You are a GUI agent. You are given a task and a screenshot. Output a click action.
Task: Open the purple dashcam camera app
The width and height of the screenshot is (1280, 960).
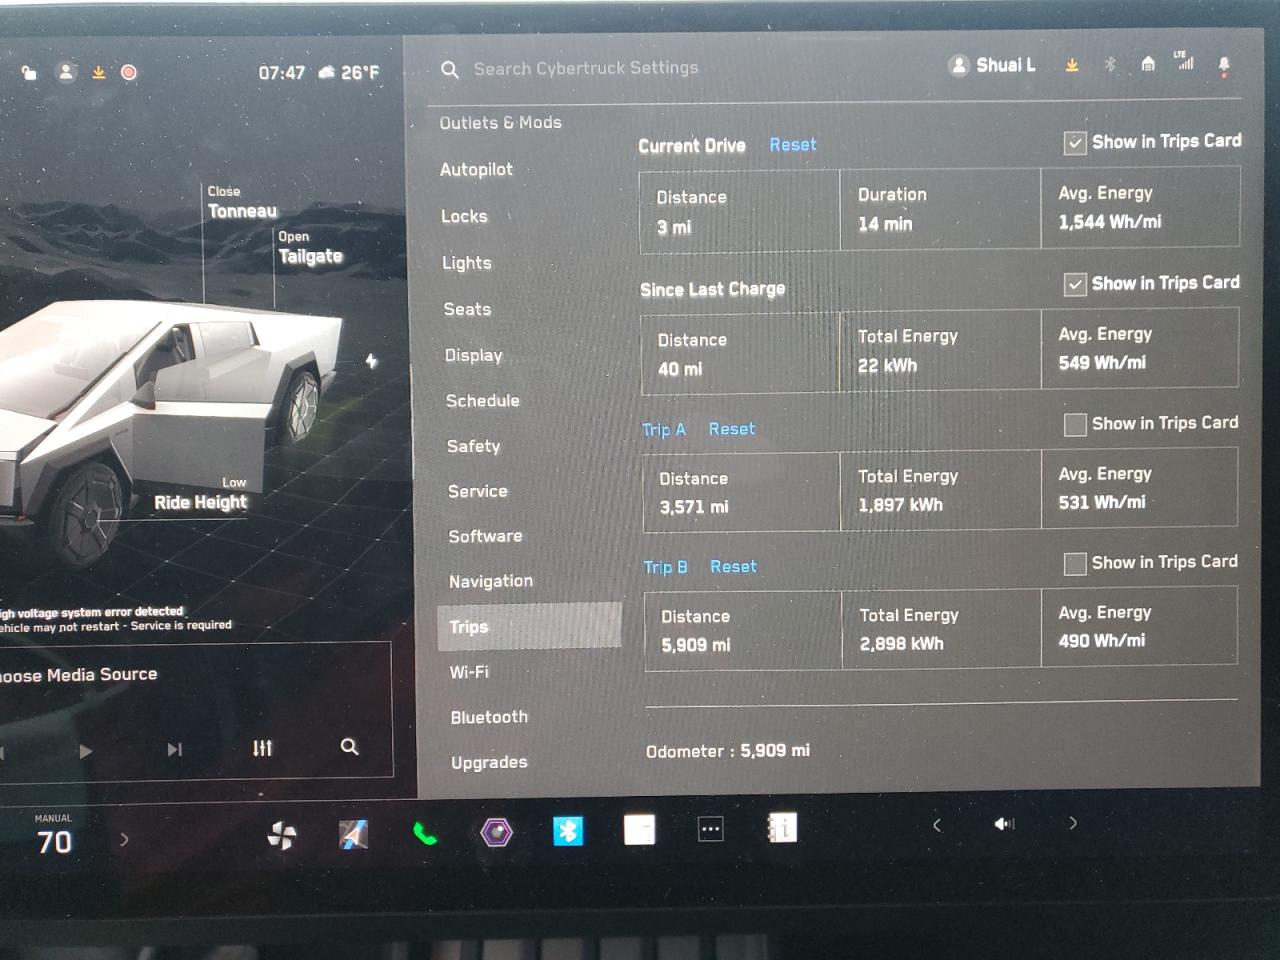pos(496,832)
